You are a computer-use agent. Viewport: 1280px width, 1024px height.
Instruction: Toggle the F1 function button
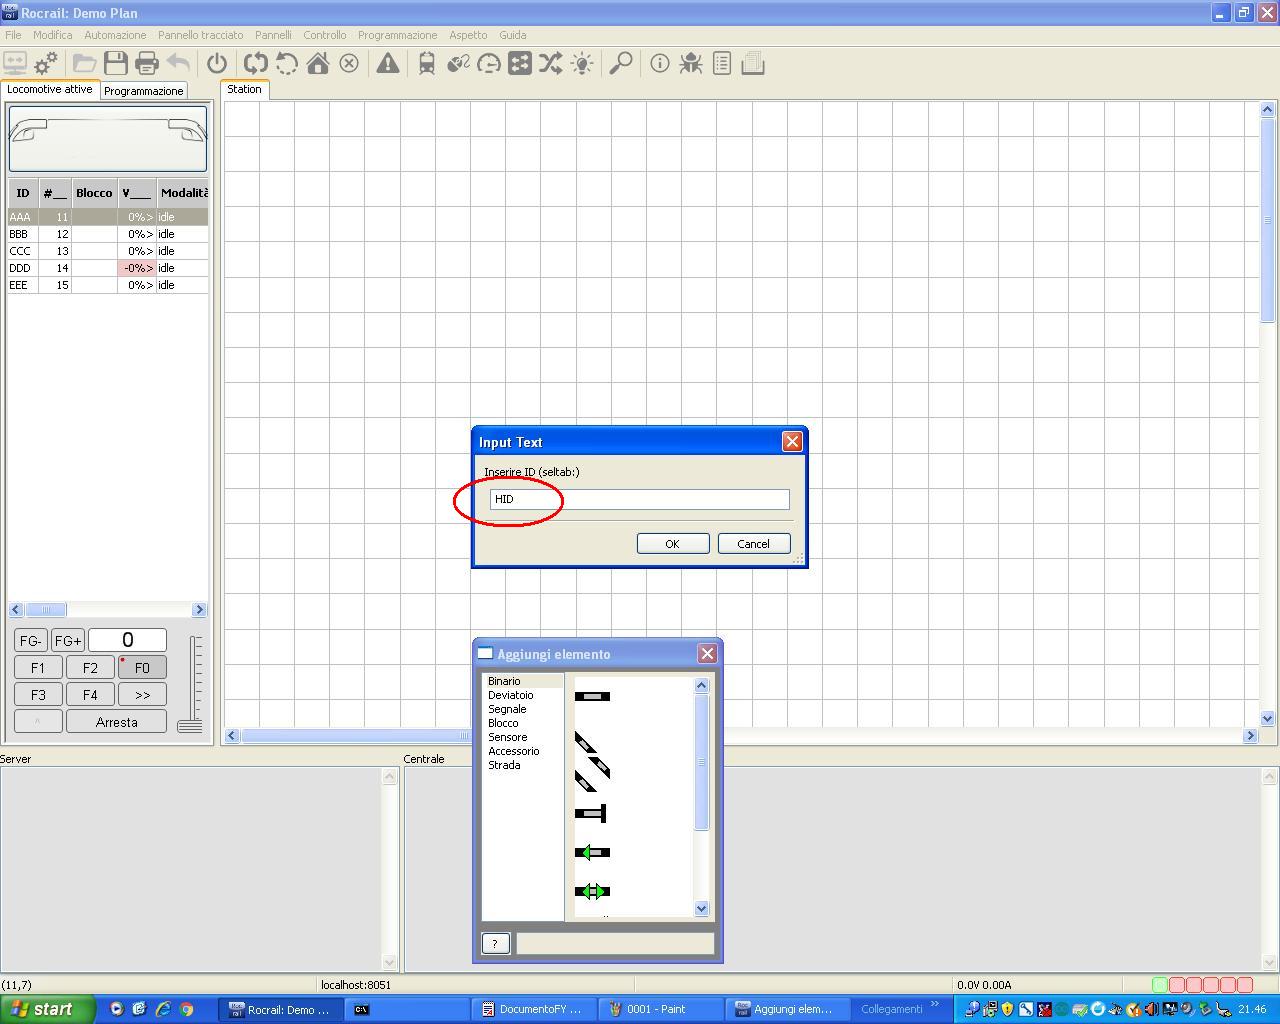[38, 668]
